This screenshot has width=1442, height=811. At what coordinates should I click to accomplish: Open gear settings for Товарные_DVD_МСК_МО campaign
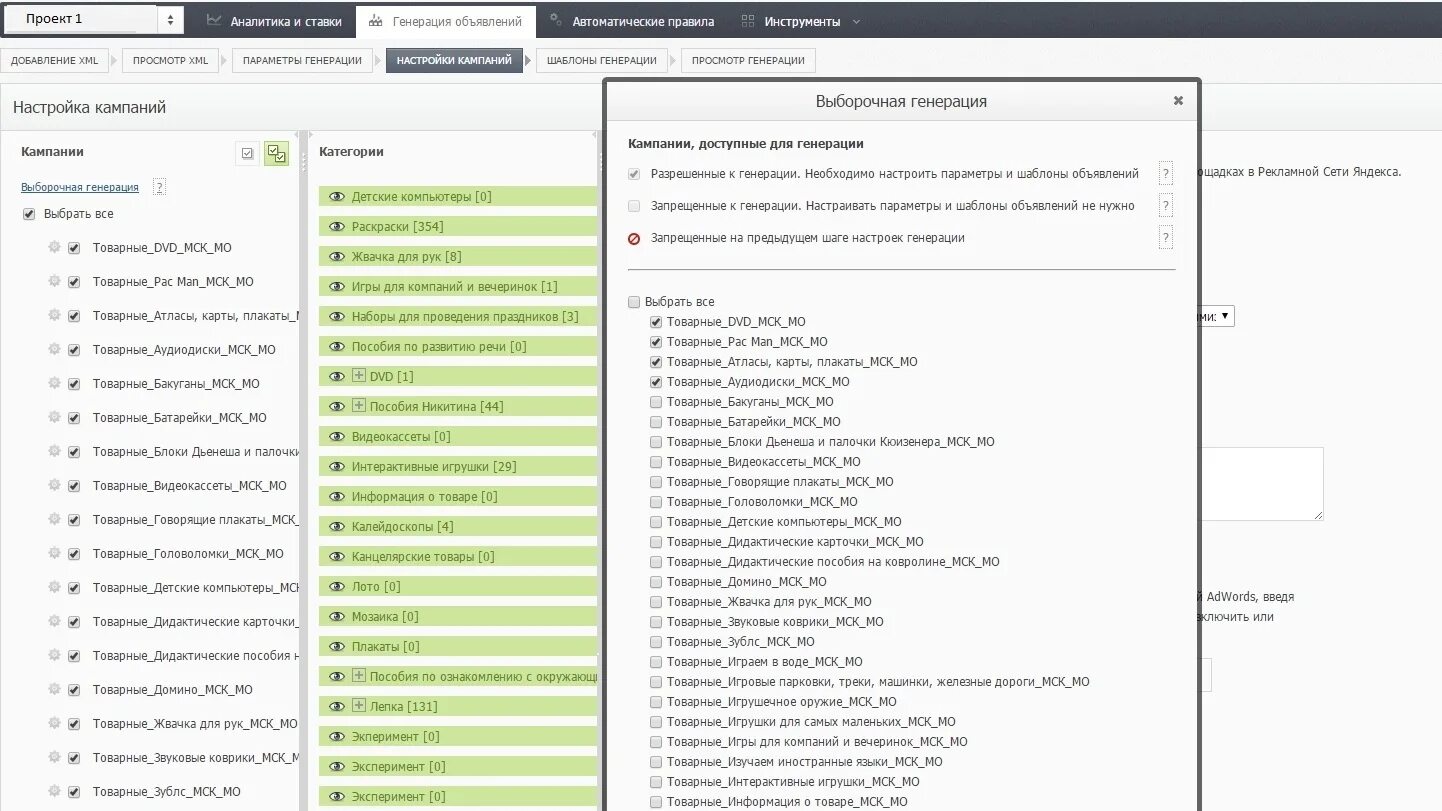pos(54,247)
